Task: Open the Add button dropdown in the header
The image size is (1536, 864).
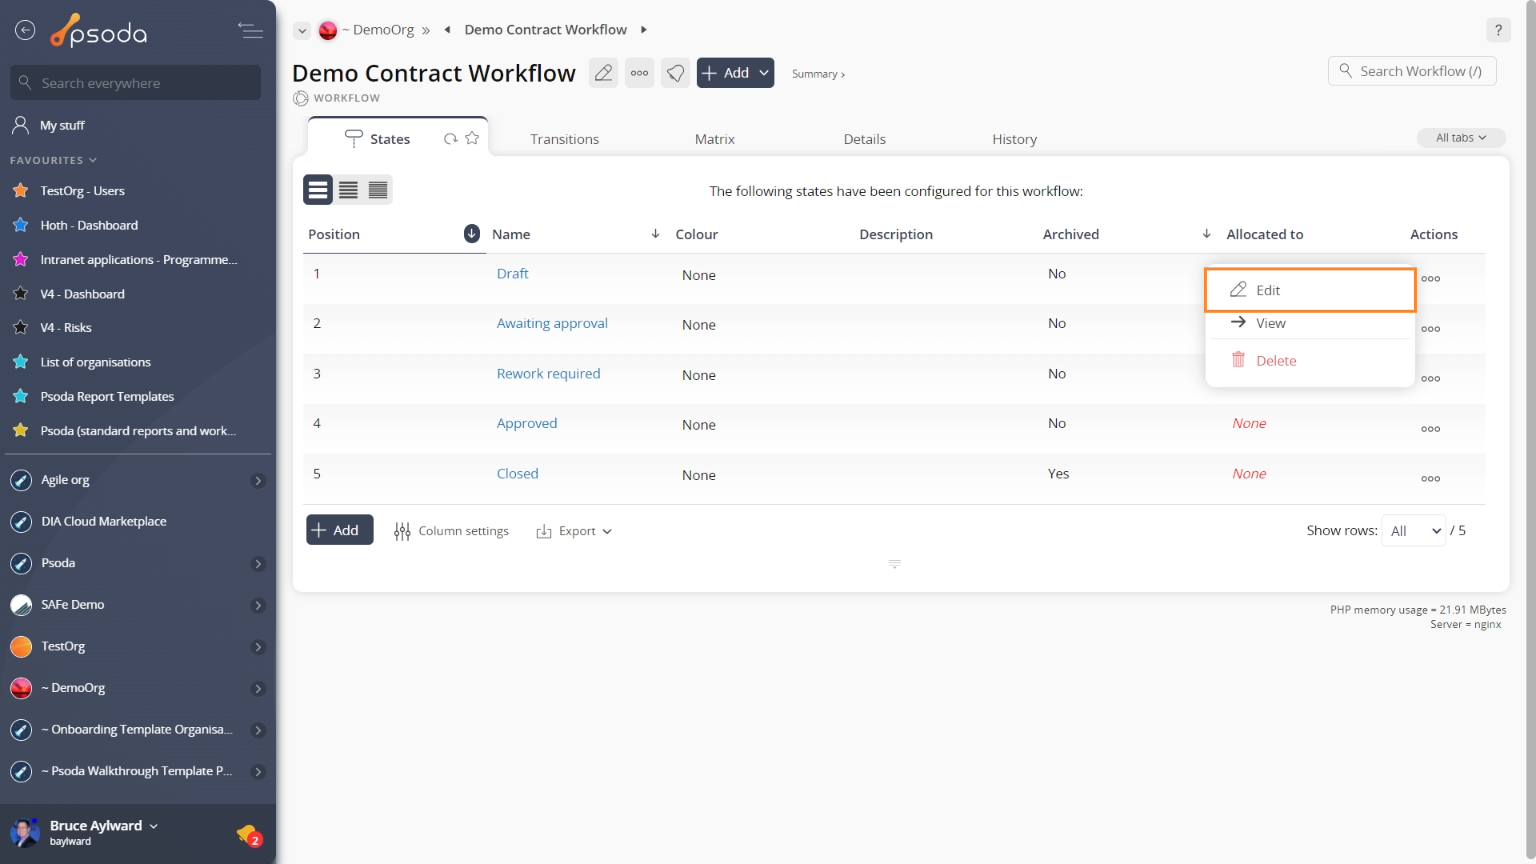Action: tap(764, 73)
